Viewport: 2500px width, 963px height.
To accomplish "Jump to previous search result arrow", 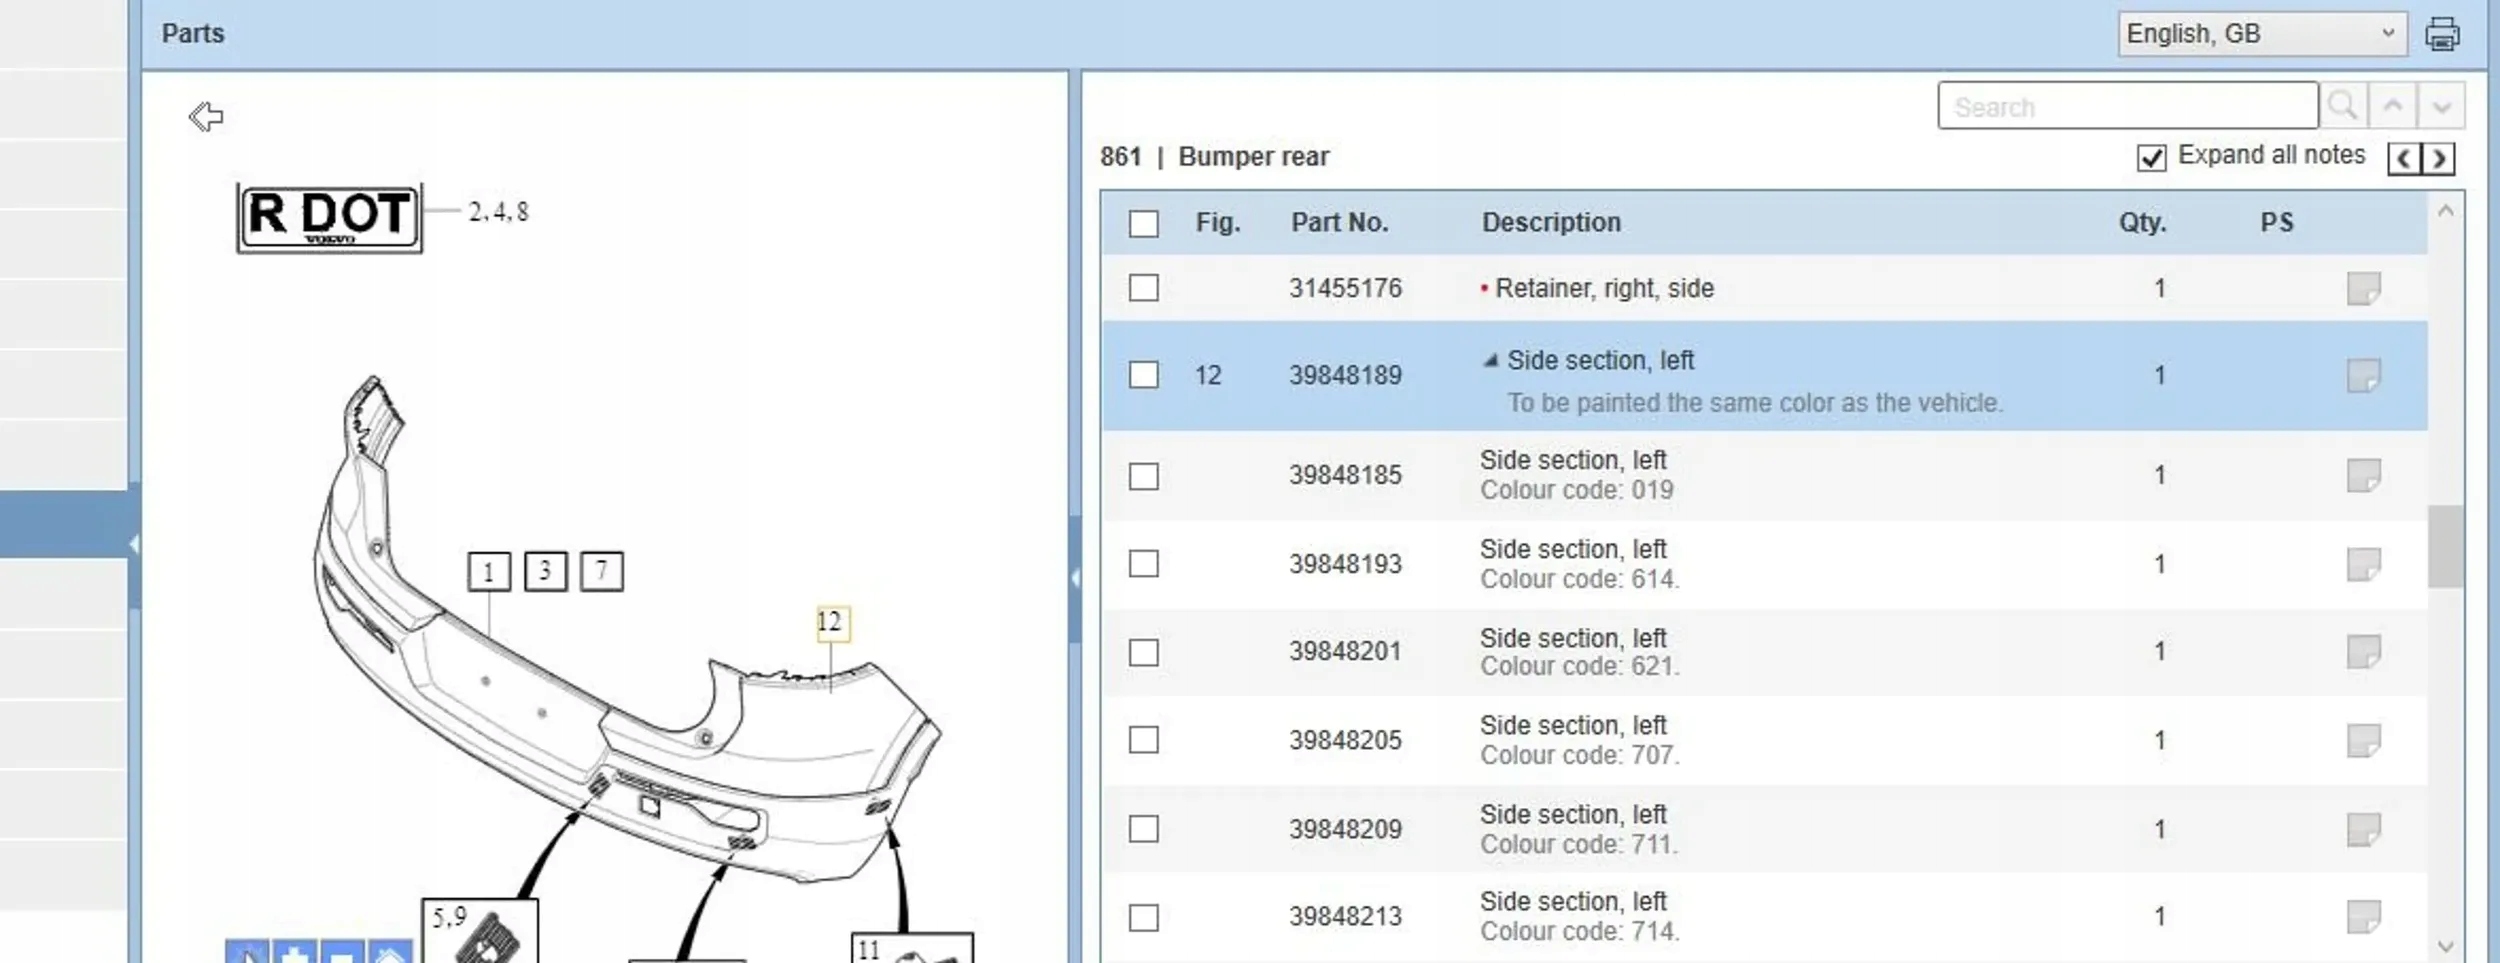I will point(2393,105).
